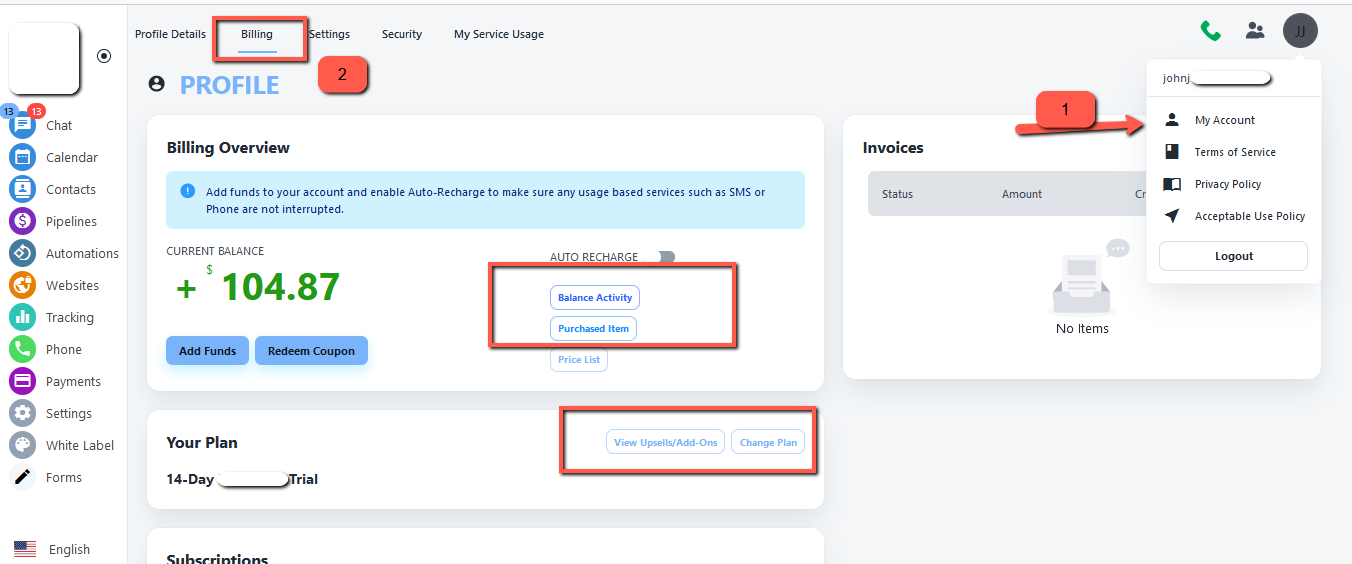Open the English language selector
Viewport: 1352px width, 564px height.
tap(54, 549)
